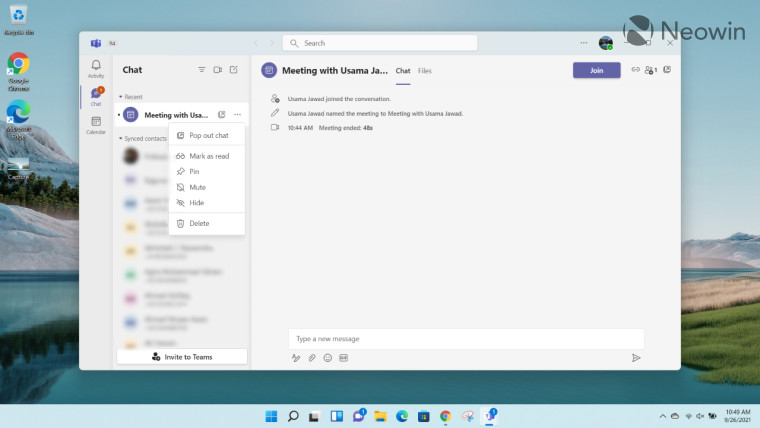Pop out the Meeting with Usama chat row icon
Image resolution: width=760 pixels, height=428 pixels.
[222, 115]
